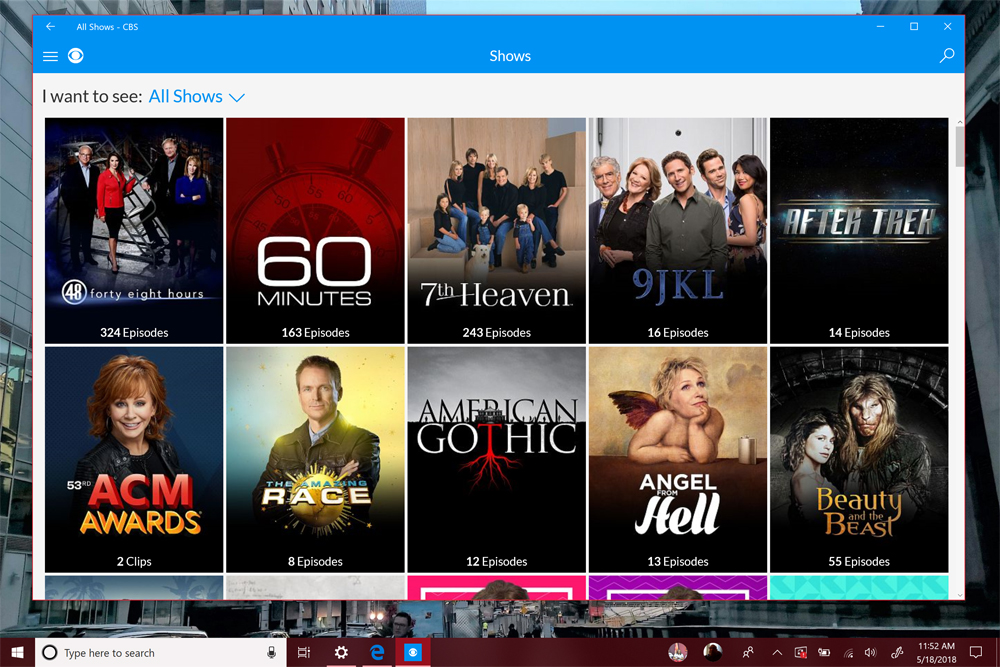The width and height of the screenshot is (1000, 667).
Task: Click the Cortana circle icon
Action: 50,652
